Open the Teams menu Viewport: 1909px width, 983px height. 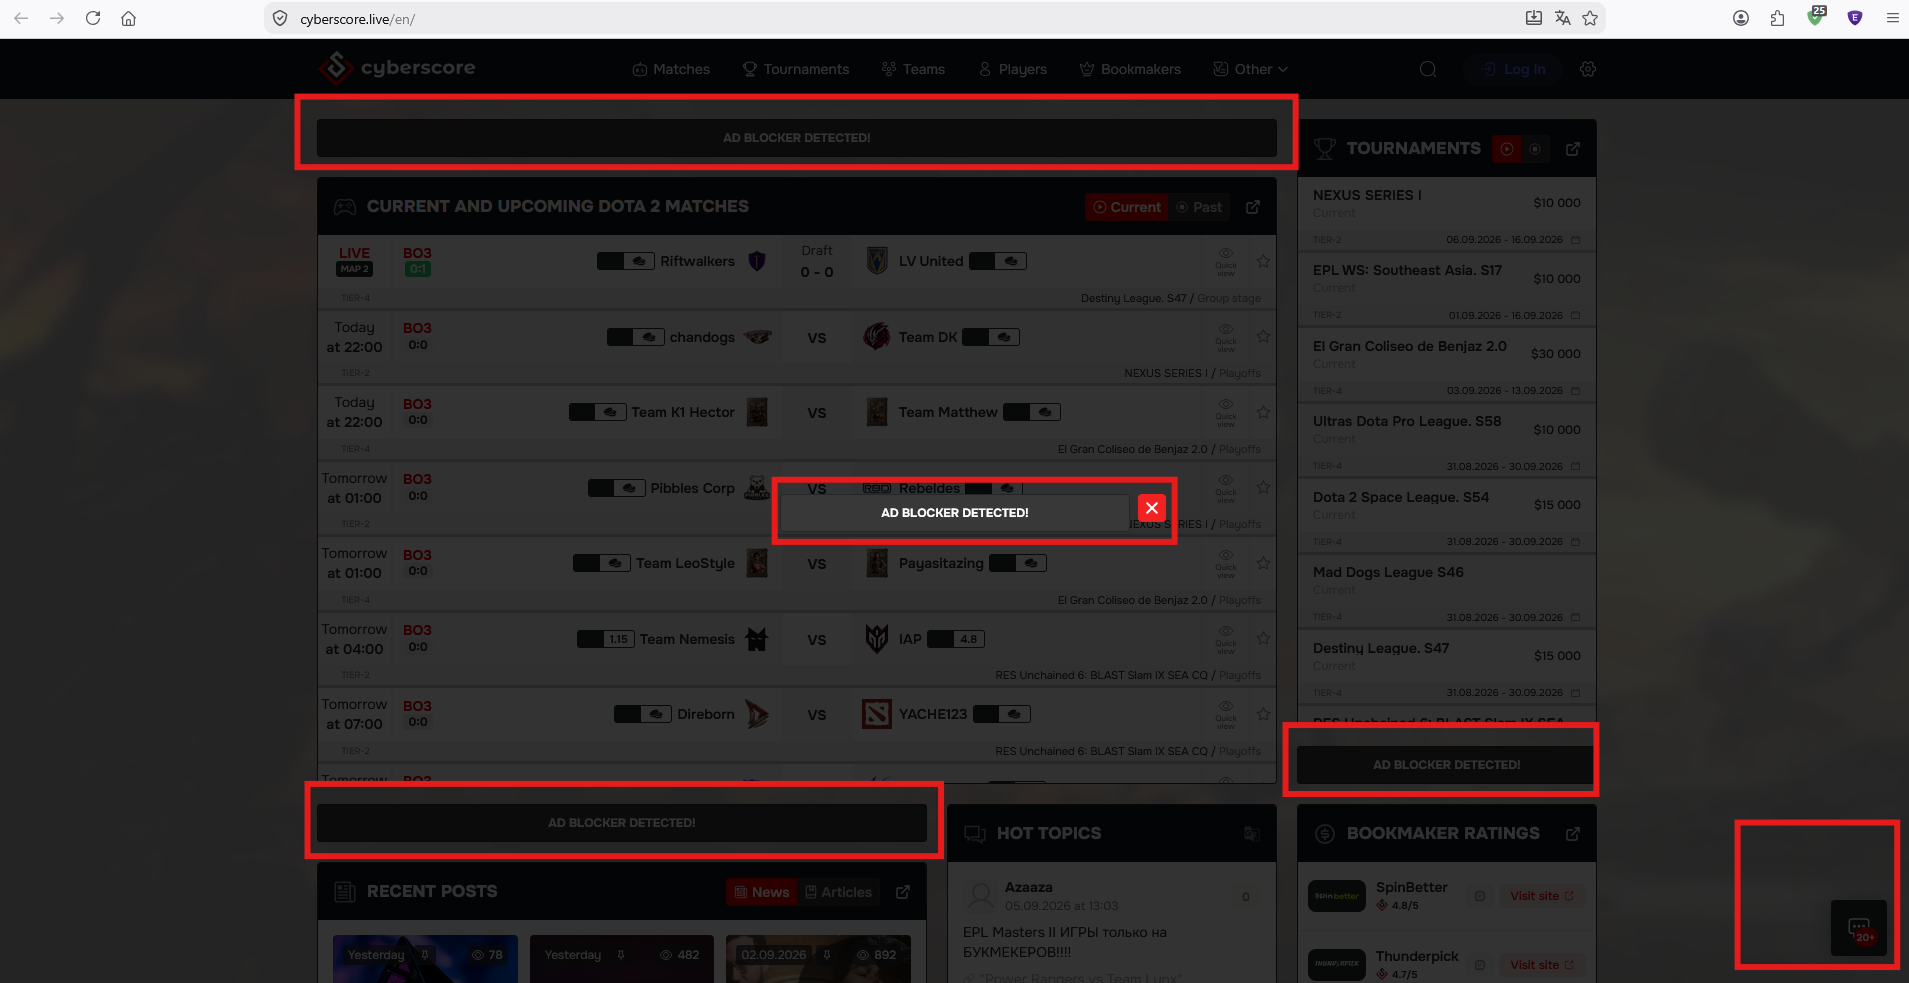point(913,69)
